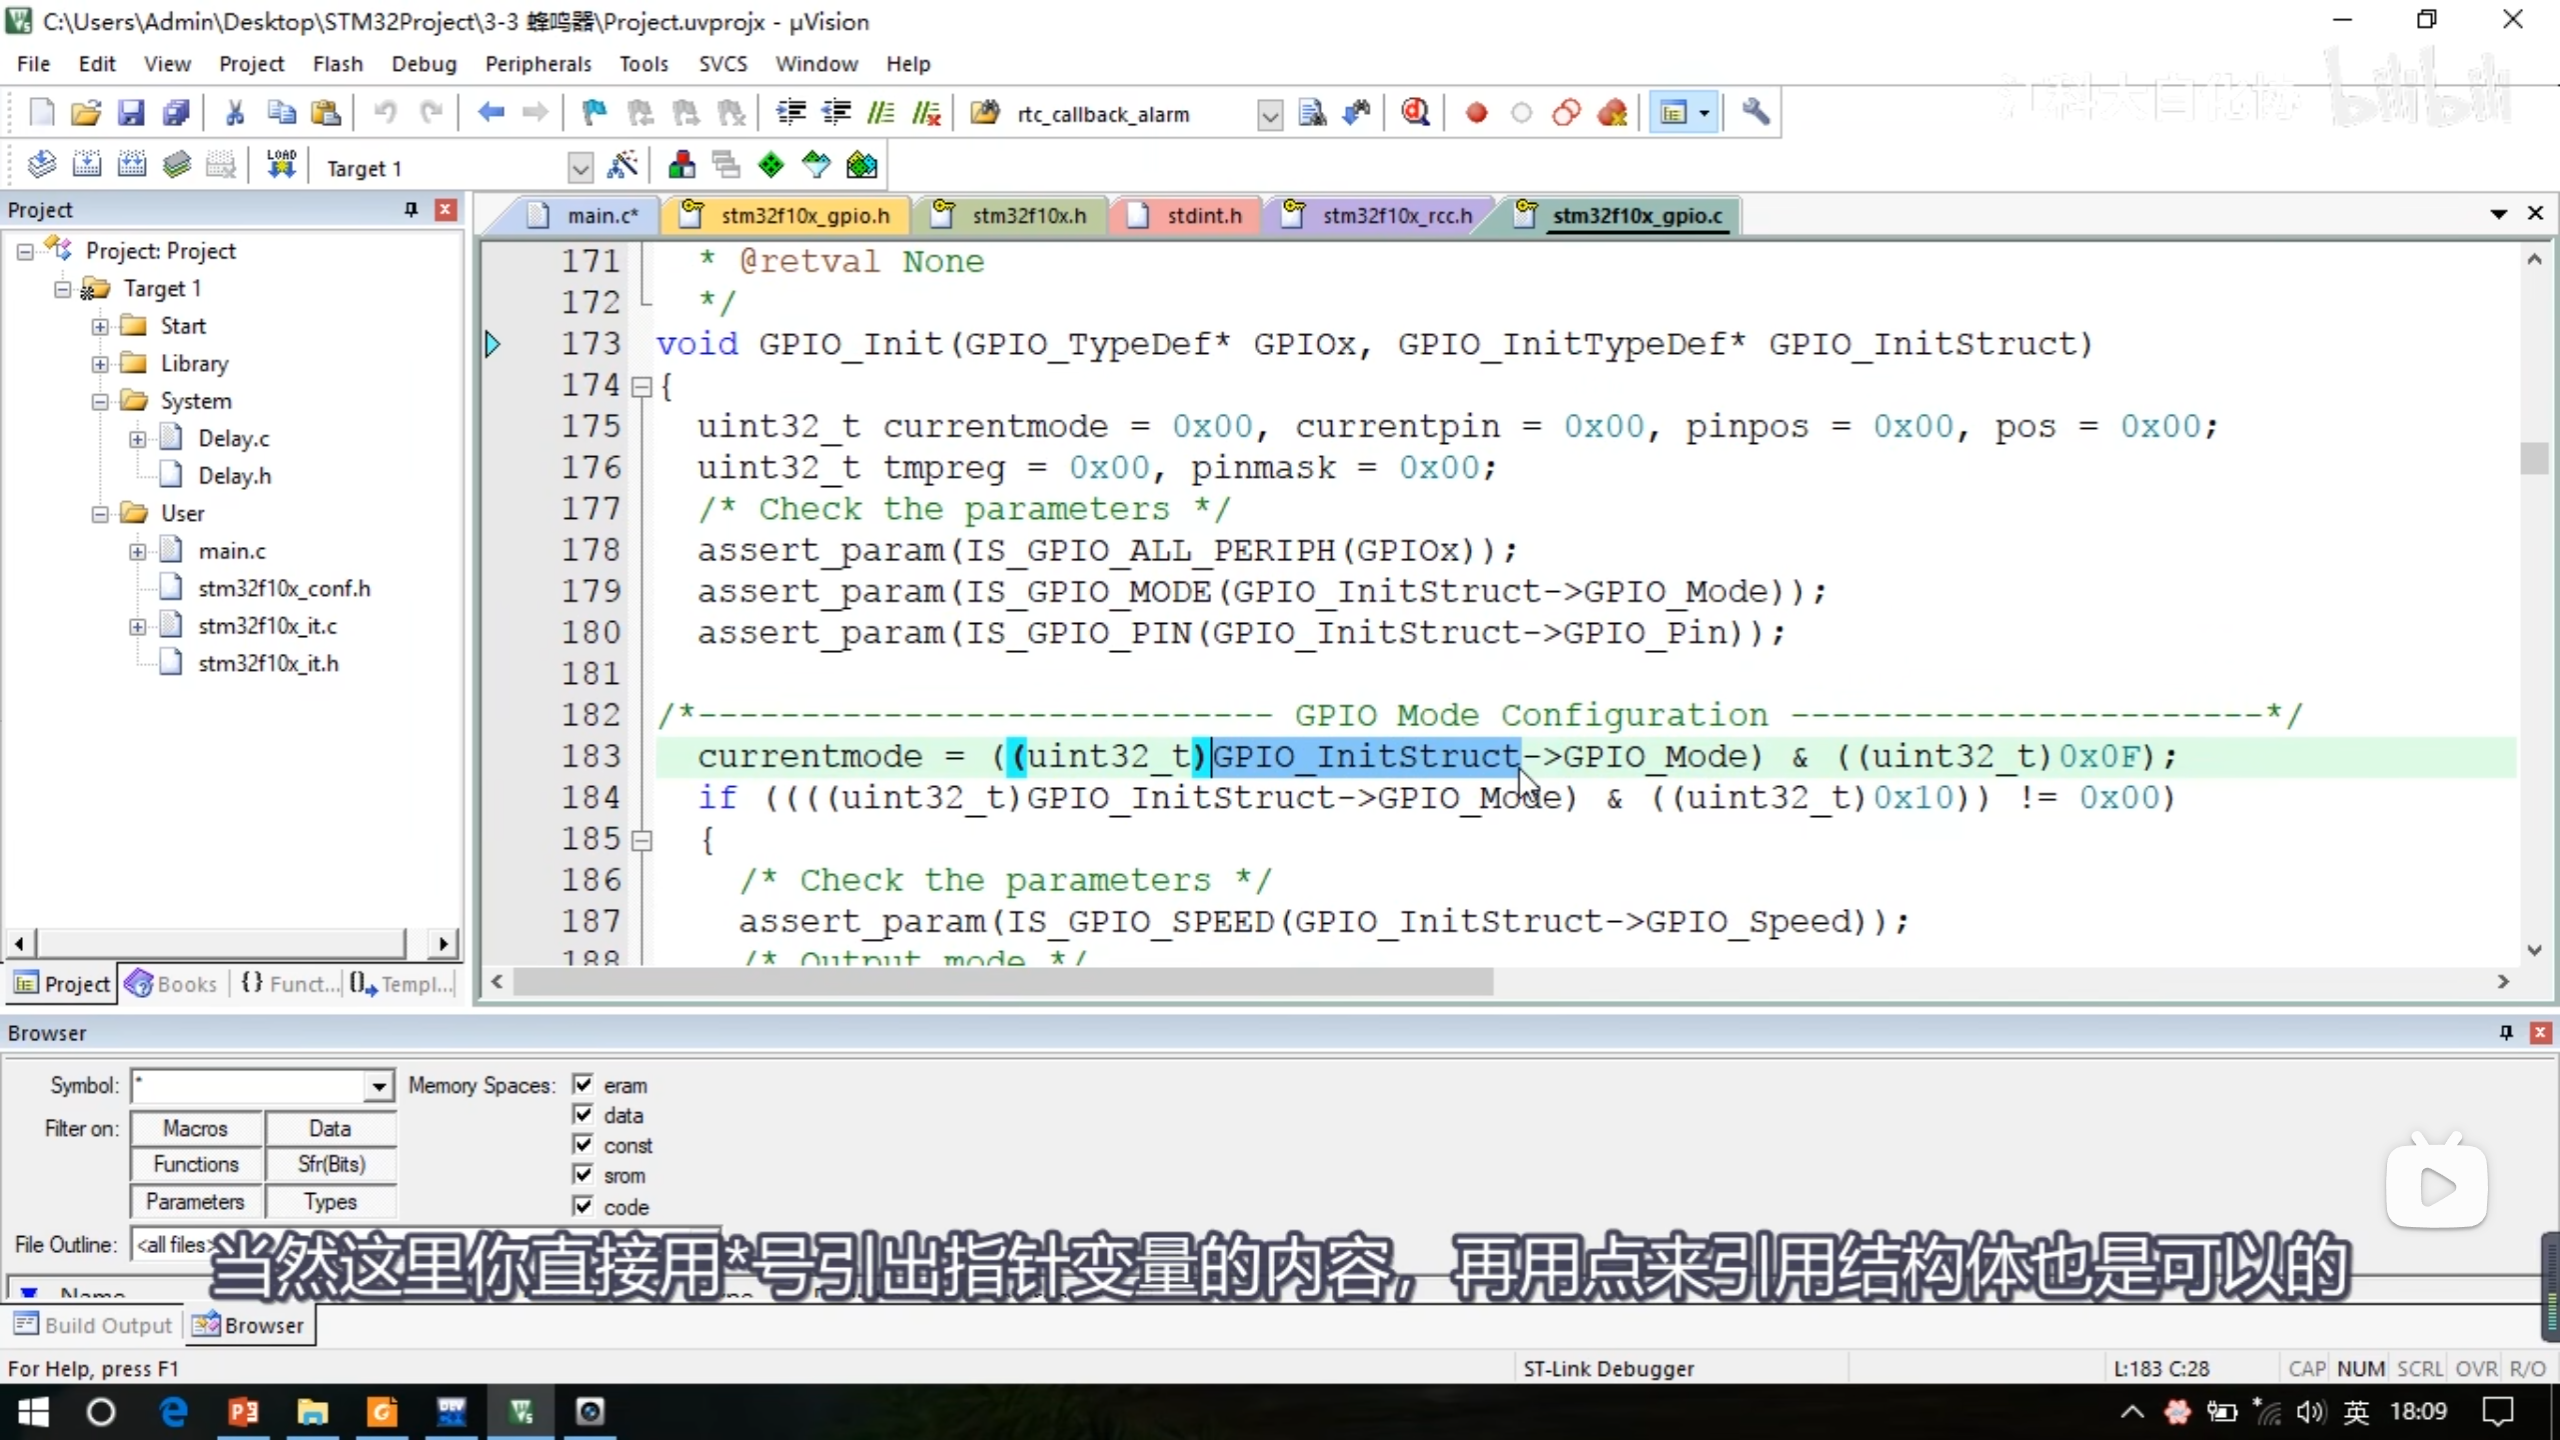Viewport: 2560px width, 1440px height.
Task: Open the Peripherals menu
Action: pyautogui.click(x=537, y=64)
